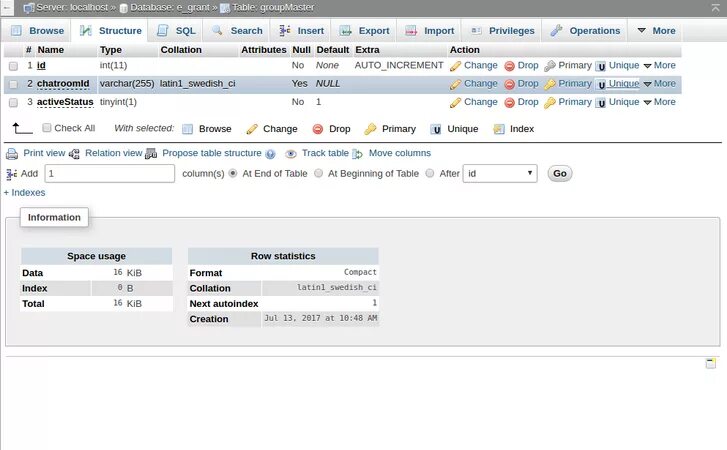The image size is (727, 450).
Task: Click localhost server breadcrumb
Action: pos(72,7)
